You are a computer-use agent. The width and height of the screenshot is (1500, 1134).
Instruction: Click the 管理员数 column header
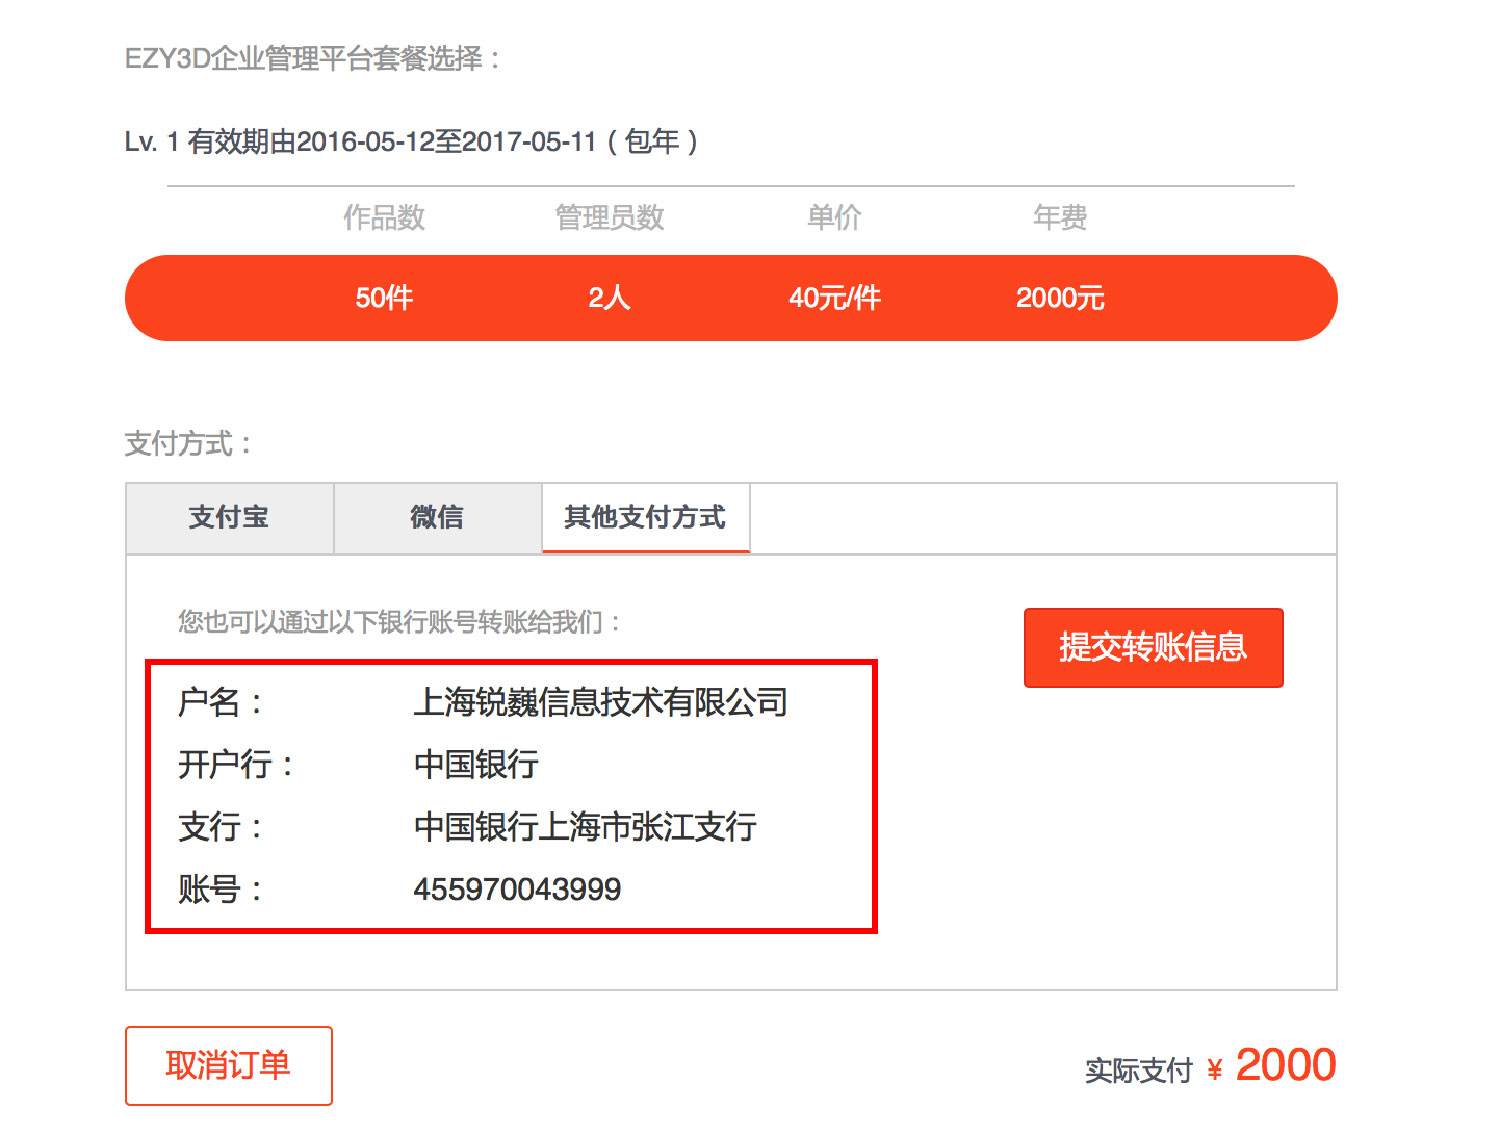click(609, 217)
